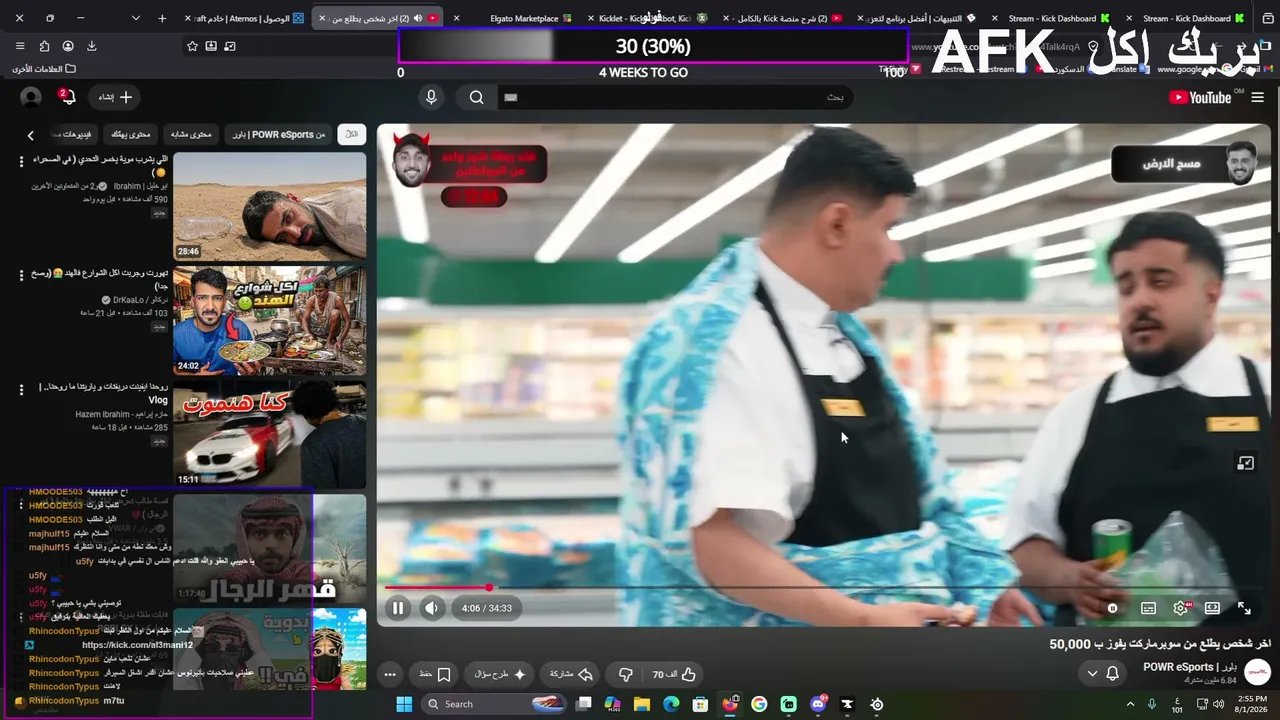Start voice search with microphone
The height and width of the screenshot is (720, 1280).
click(431, 97)
